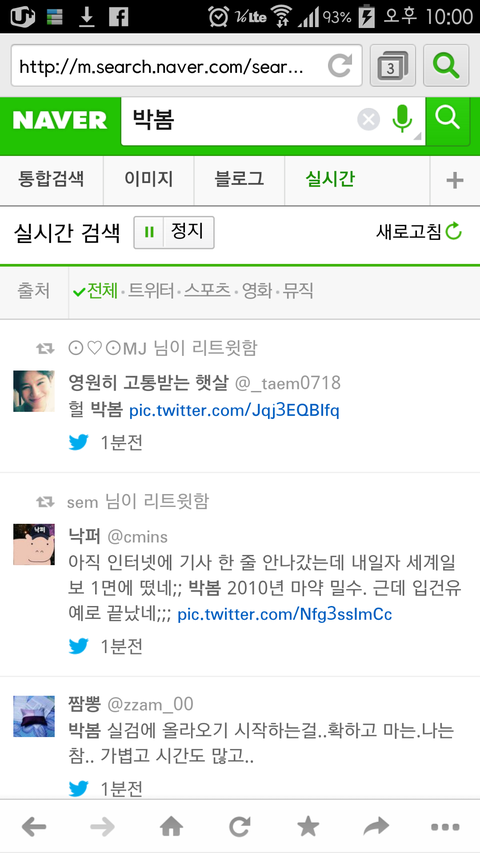The height and width of the screenshot is (853, 480).
Task: Open browser search with magnifier button
Action: [x=446, y=66]
